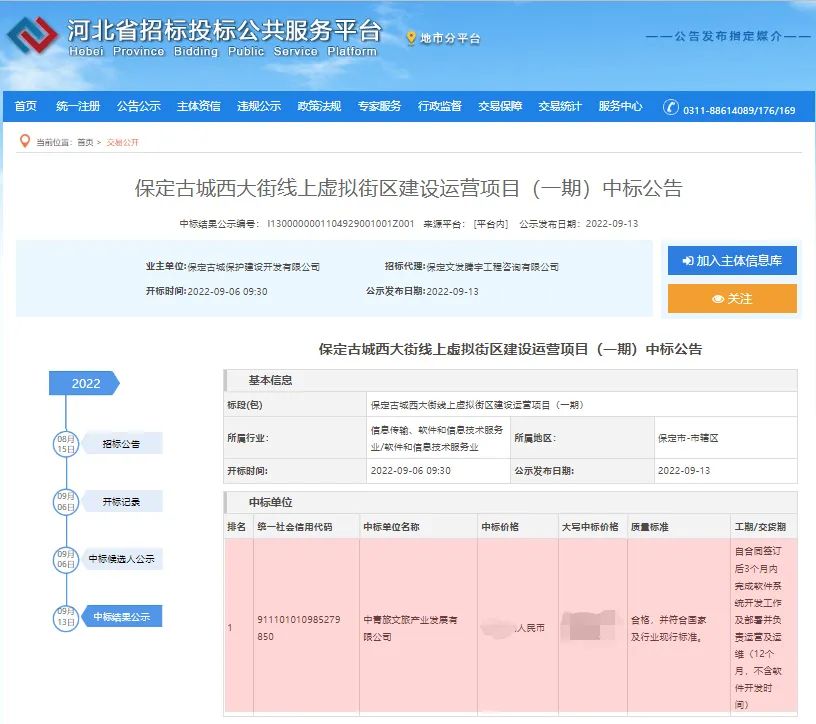
Task: Click the orange 关注 button
Action: click(732, 298)
